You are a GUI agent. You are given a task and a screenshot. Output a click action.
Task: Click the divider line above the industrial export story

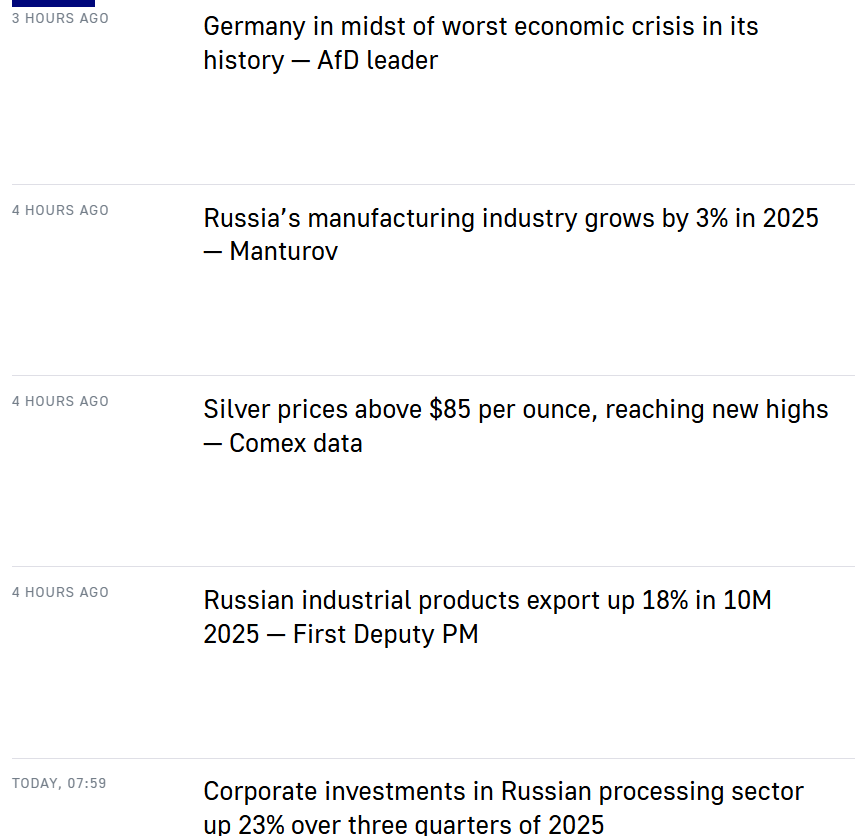click(x=433, y=567)
